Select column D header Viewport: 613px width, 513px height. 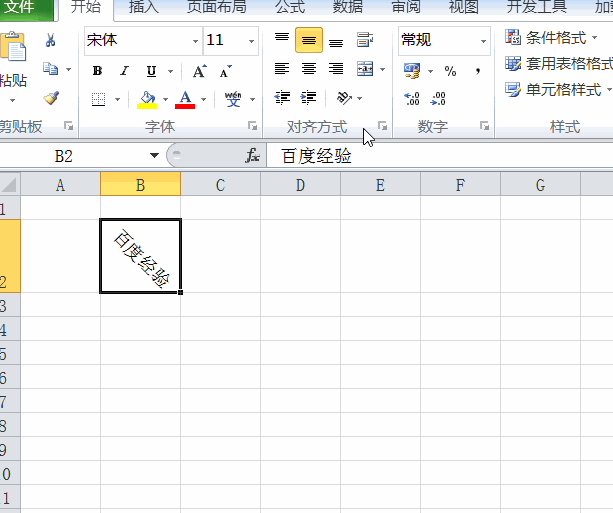[x=300, y=185]
